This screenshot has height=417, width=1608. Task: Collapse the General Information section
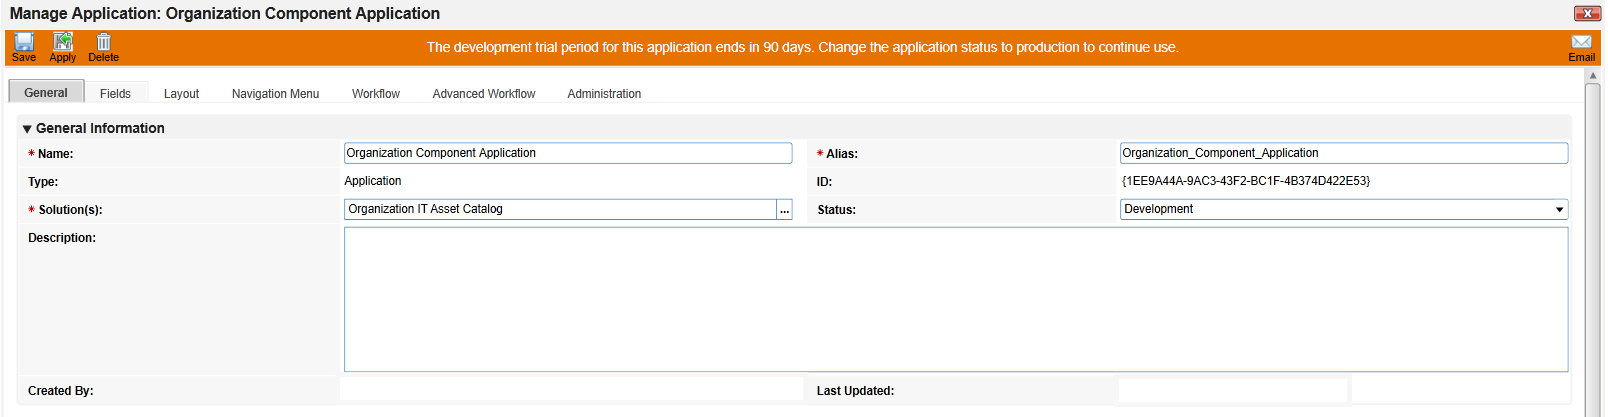point(27,129)
